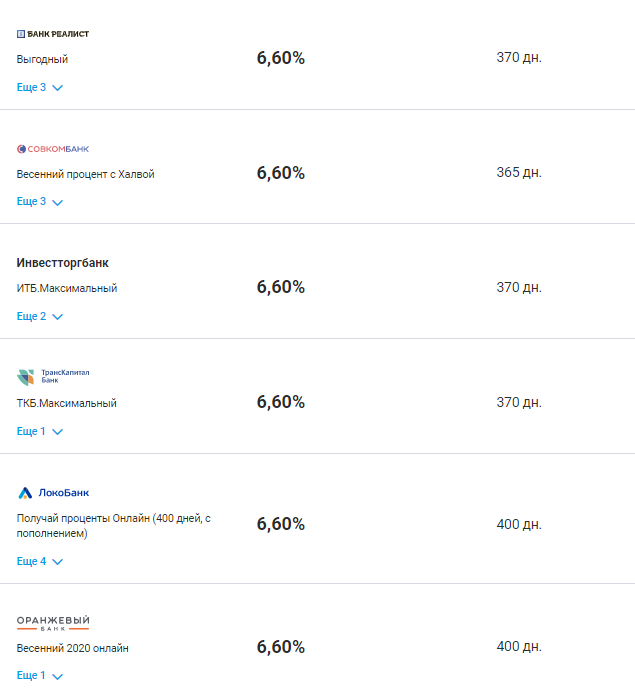Image resolution: width=635 pixels, height=696 pixels.
Task: Open the Выгодный deposit
Action: [42, 59]
